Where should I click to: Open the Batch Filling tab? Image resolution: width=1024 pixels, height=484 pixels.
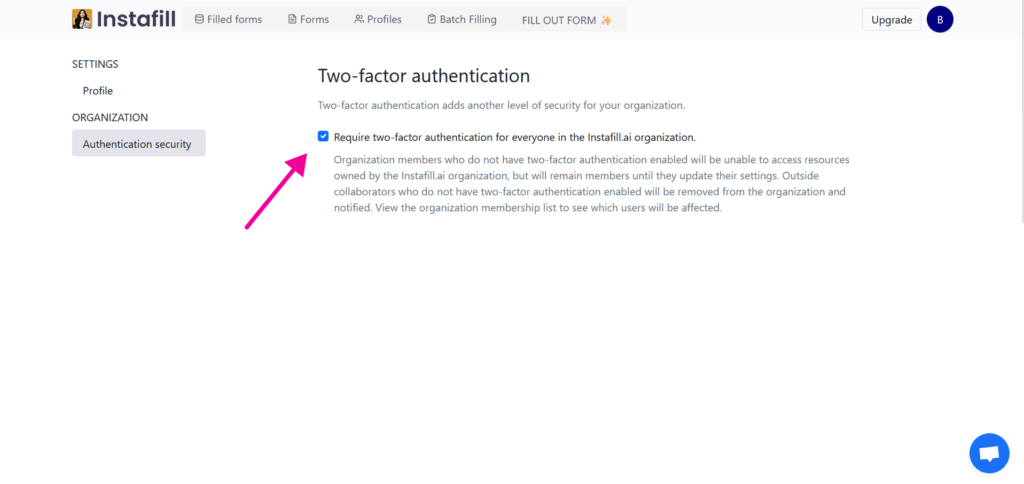462,20
